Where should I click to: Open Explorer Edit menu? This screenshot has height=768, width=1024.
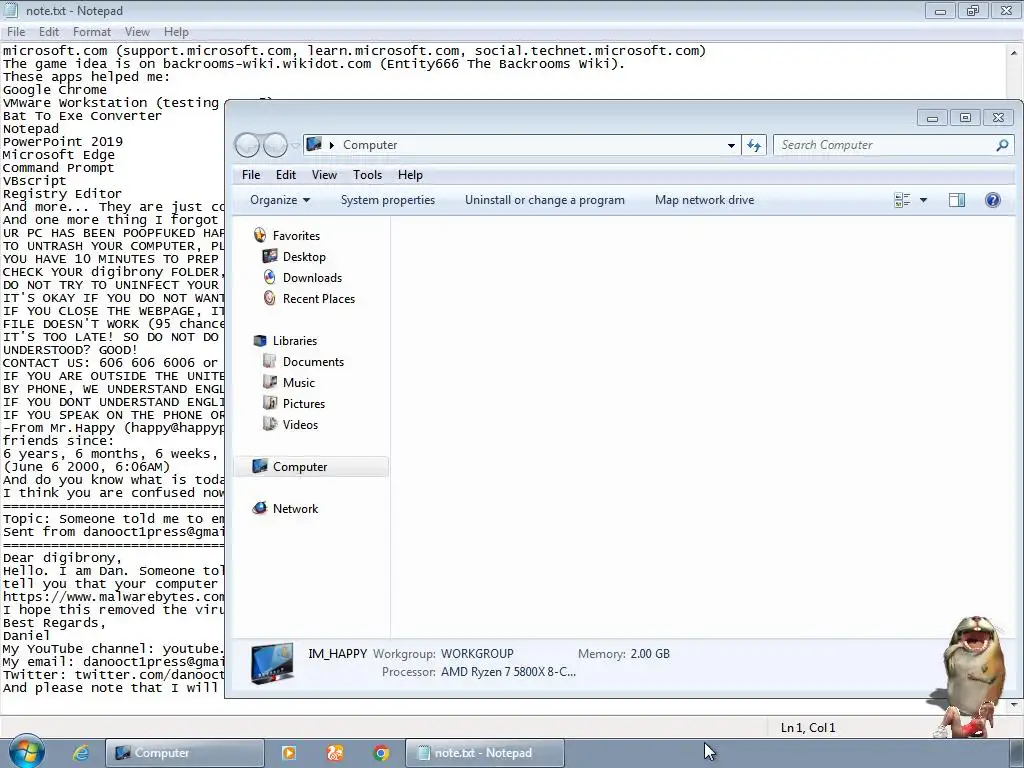click(285, 175)
